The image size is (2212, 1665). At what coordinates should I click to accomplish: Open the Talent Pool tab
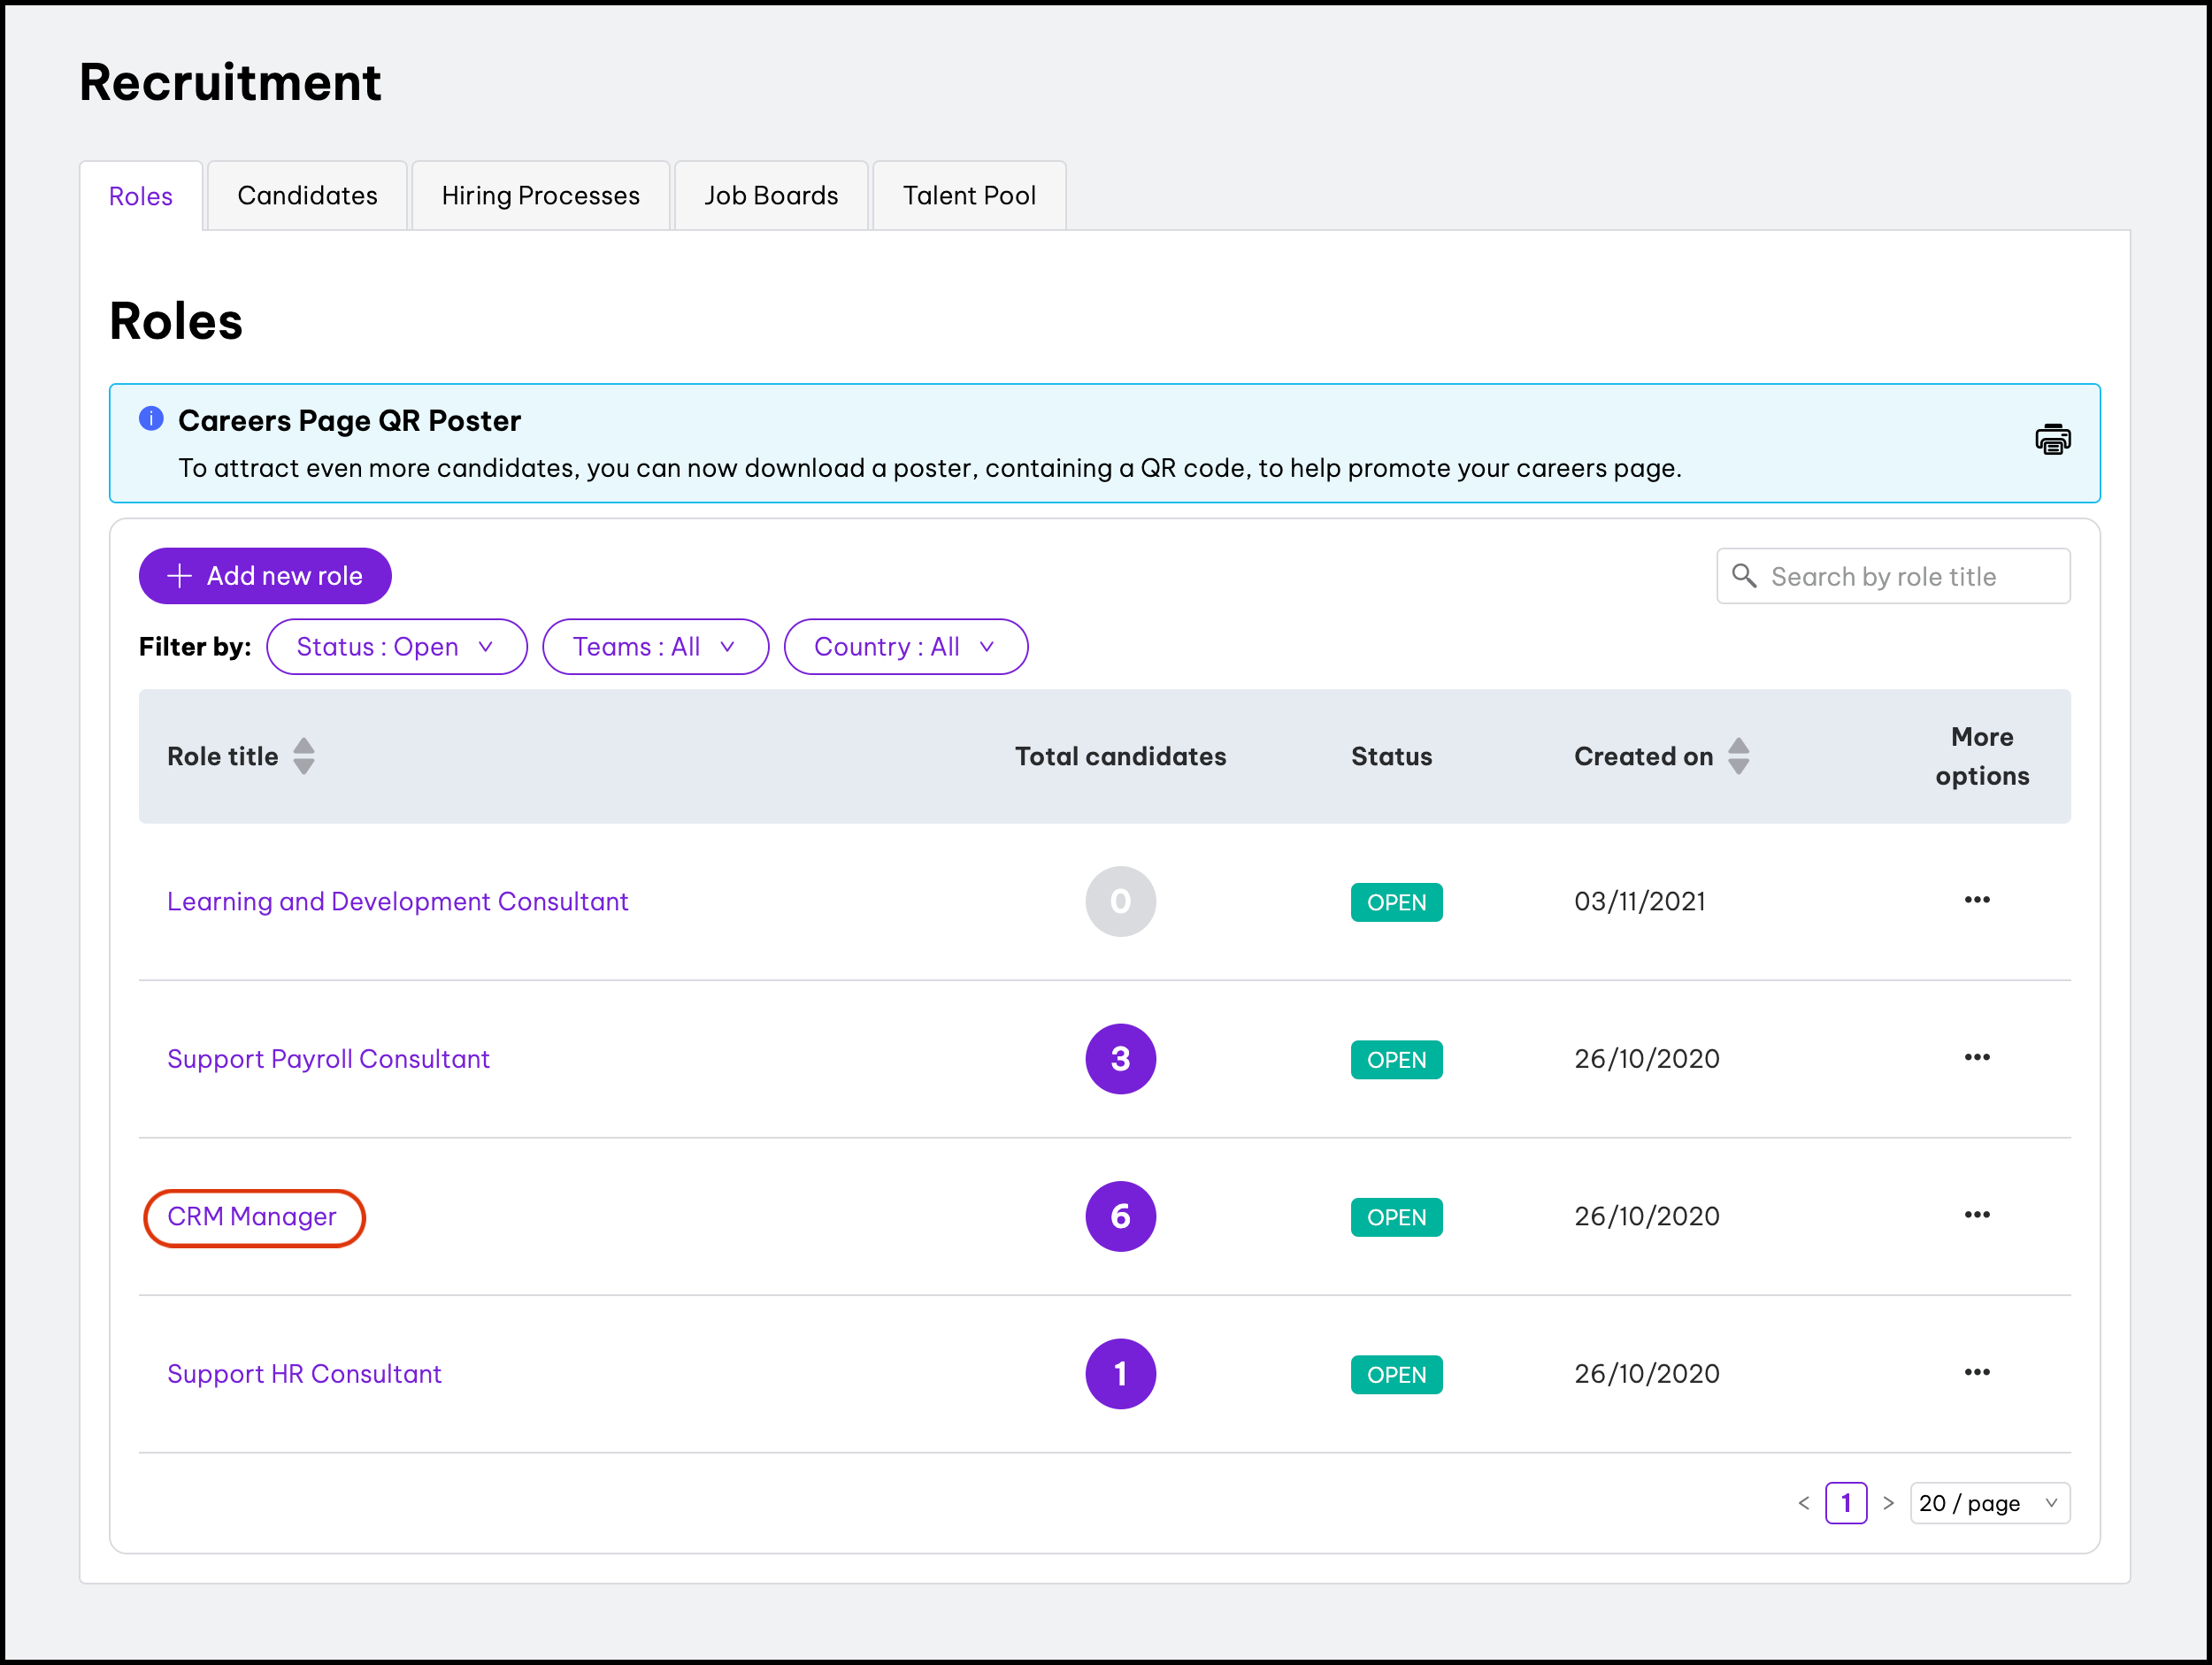pos(968,196)
